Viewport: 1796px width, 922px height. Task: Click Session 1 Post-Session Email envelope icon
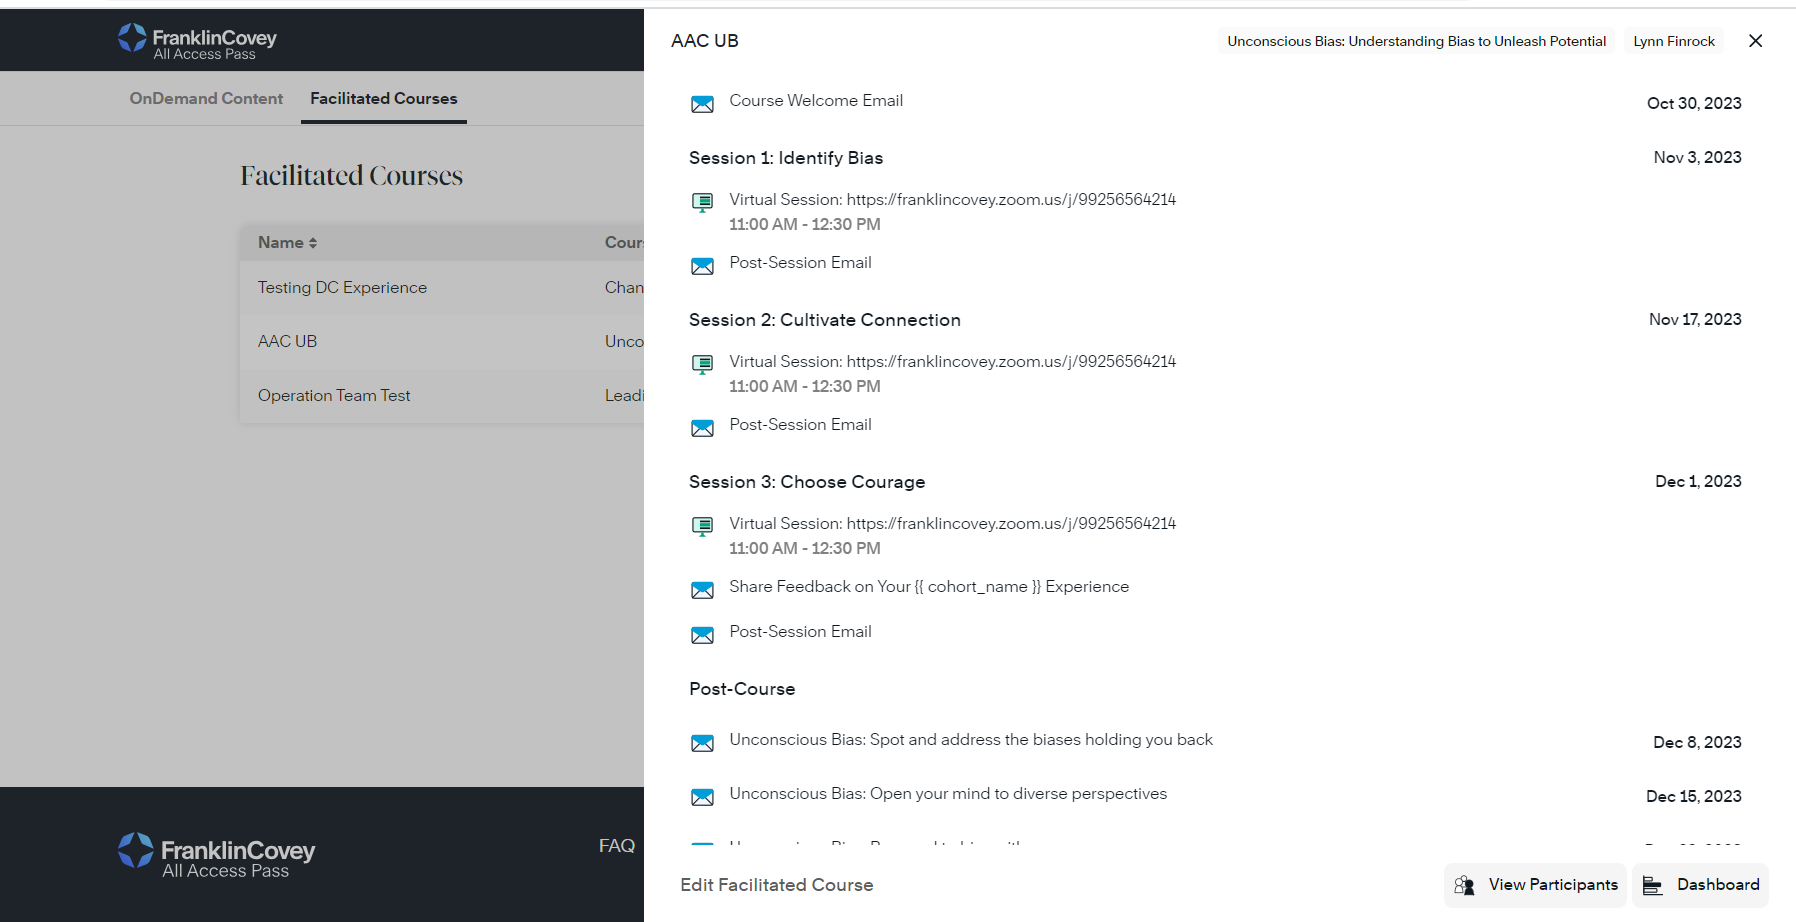(x=702, y=266)
